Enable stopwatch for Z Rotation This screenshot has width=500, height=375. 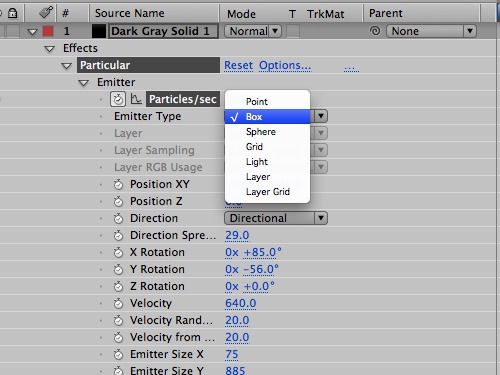(x=118, y=286)
